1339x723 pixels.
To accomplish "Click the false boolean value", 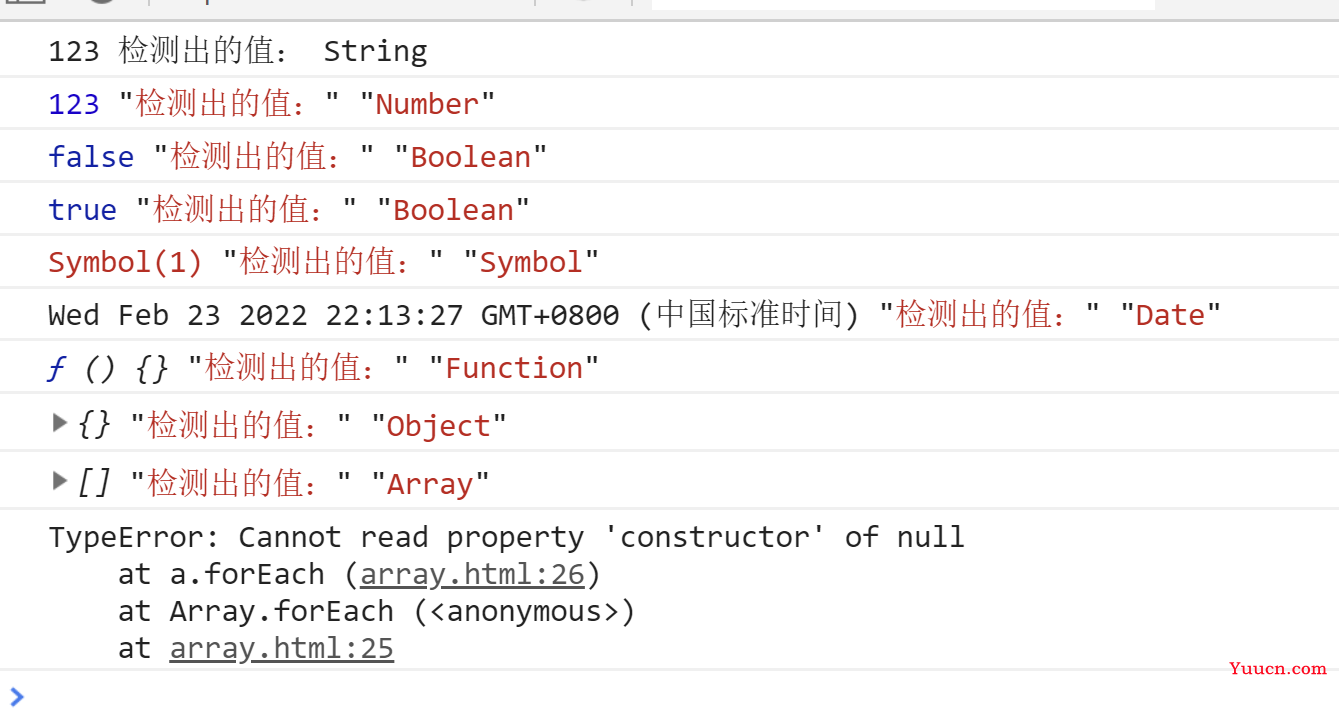I will point(91,157).
